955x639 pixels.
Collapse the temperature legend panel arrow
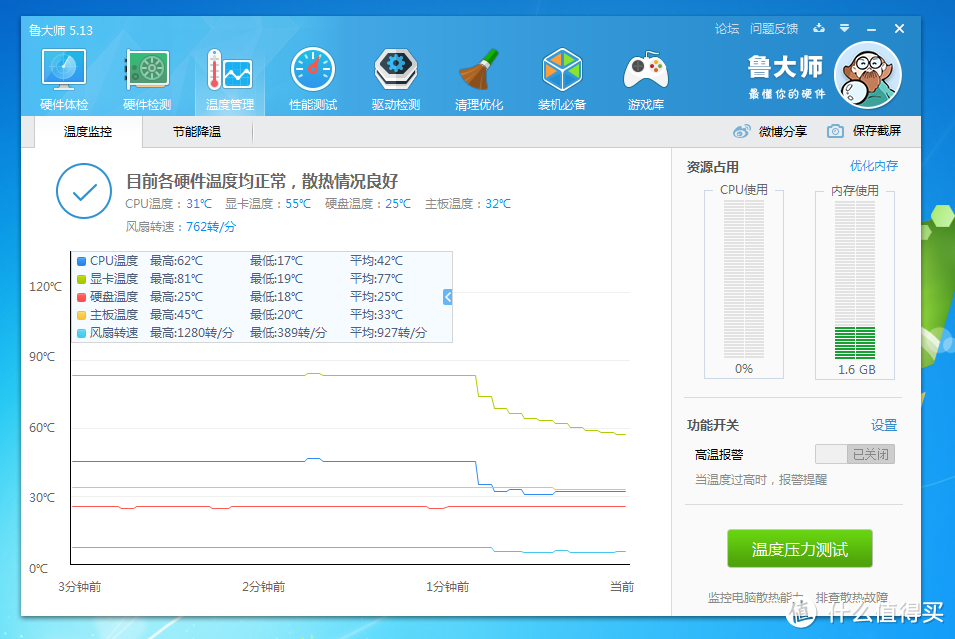pos(448,297)
